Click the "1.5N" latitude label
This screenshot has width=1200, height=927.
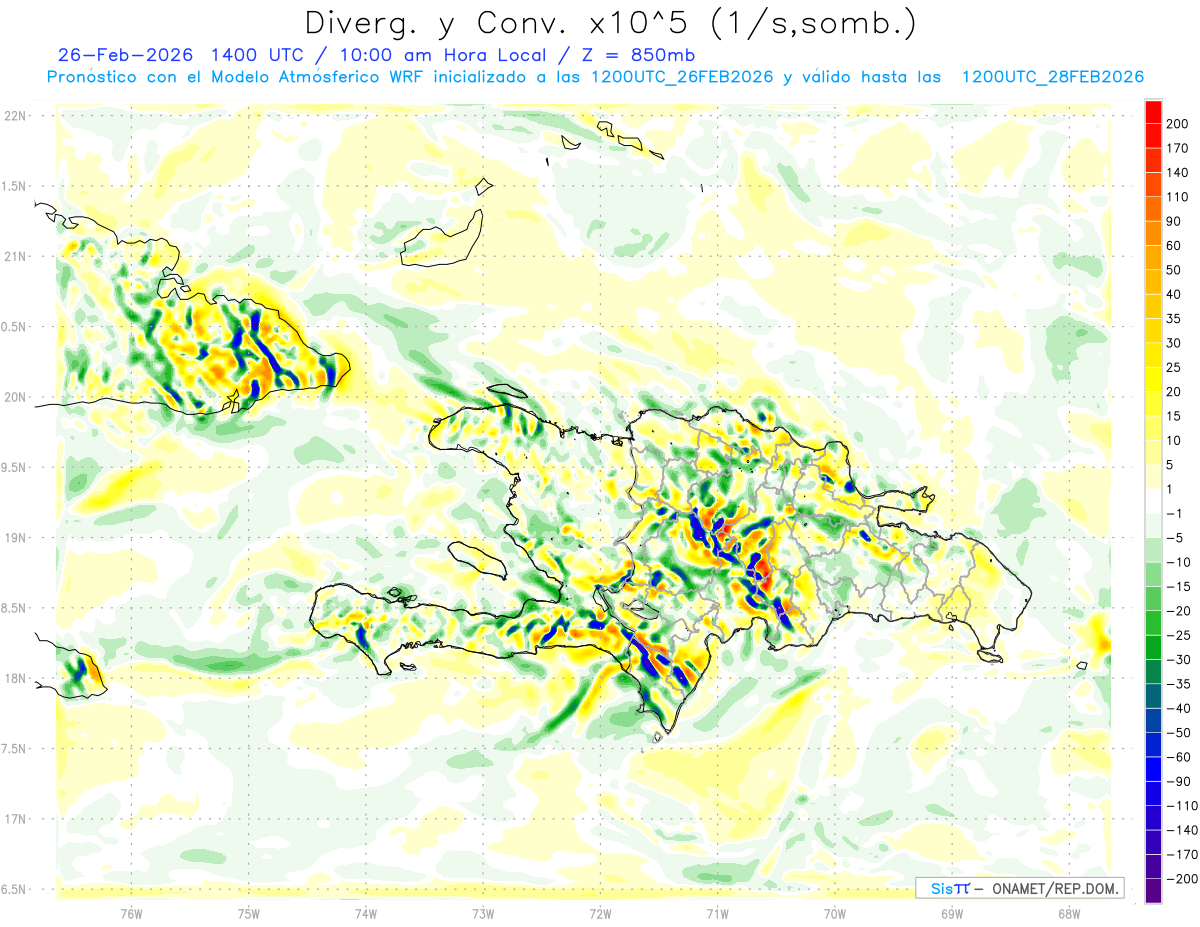pos(15,186)
